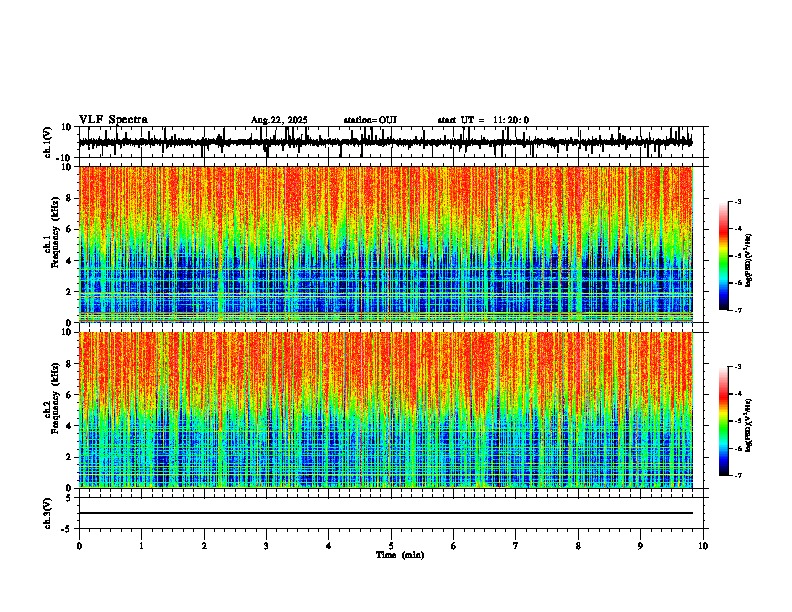Select the "Aug.22, 2025" date text
The width and height of the screenshot is (792, 612).
pyautogui.click(x=279, y=120)
